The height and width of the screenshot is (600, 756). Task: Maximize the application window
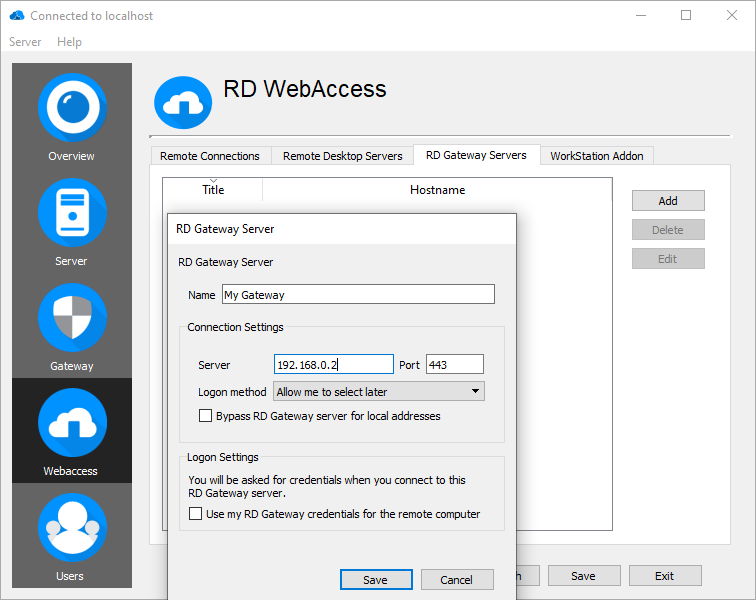pyautogui.click(x=686, y=15)
